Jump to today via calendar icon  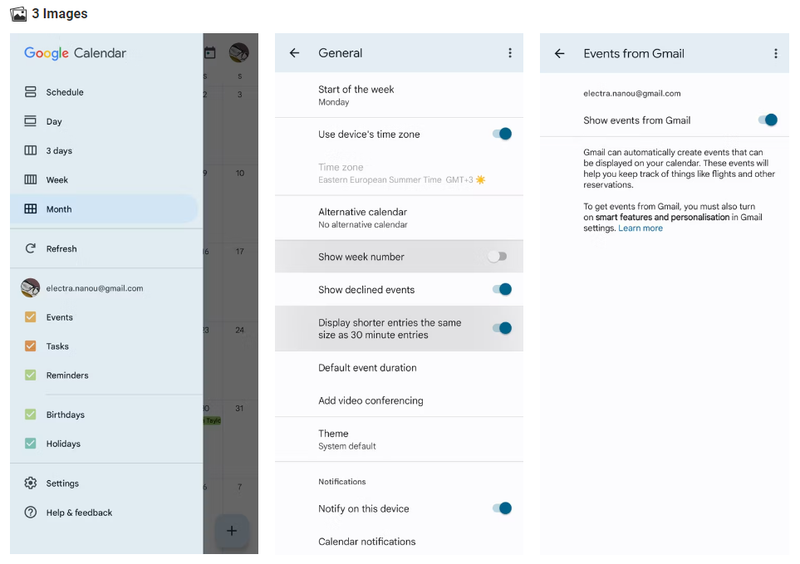coord(210,53)
